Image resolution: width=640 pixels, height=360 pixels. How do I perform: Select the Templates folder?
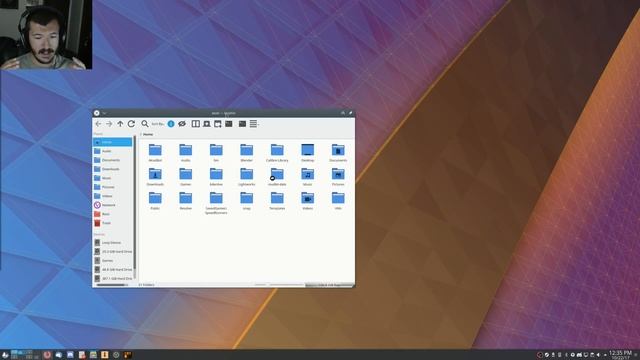(x=277, y=201)
